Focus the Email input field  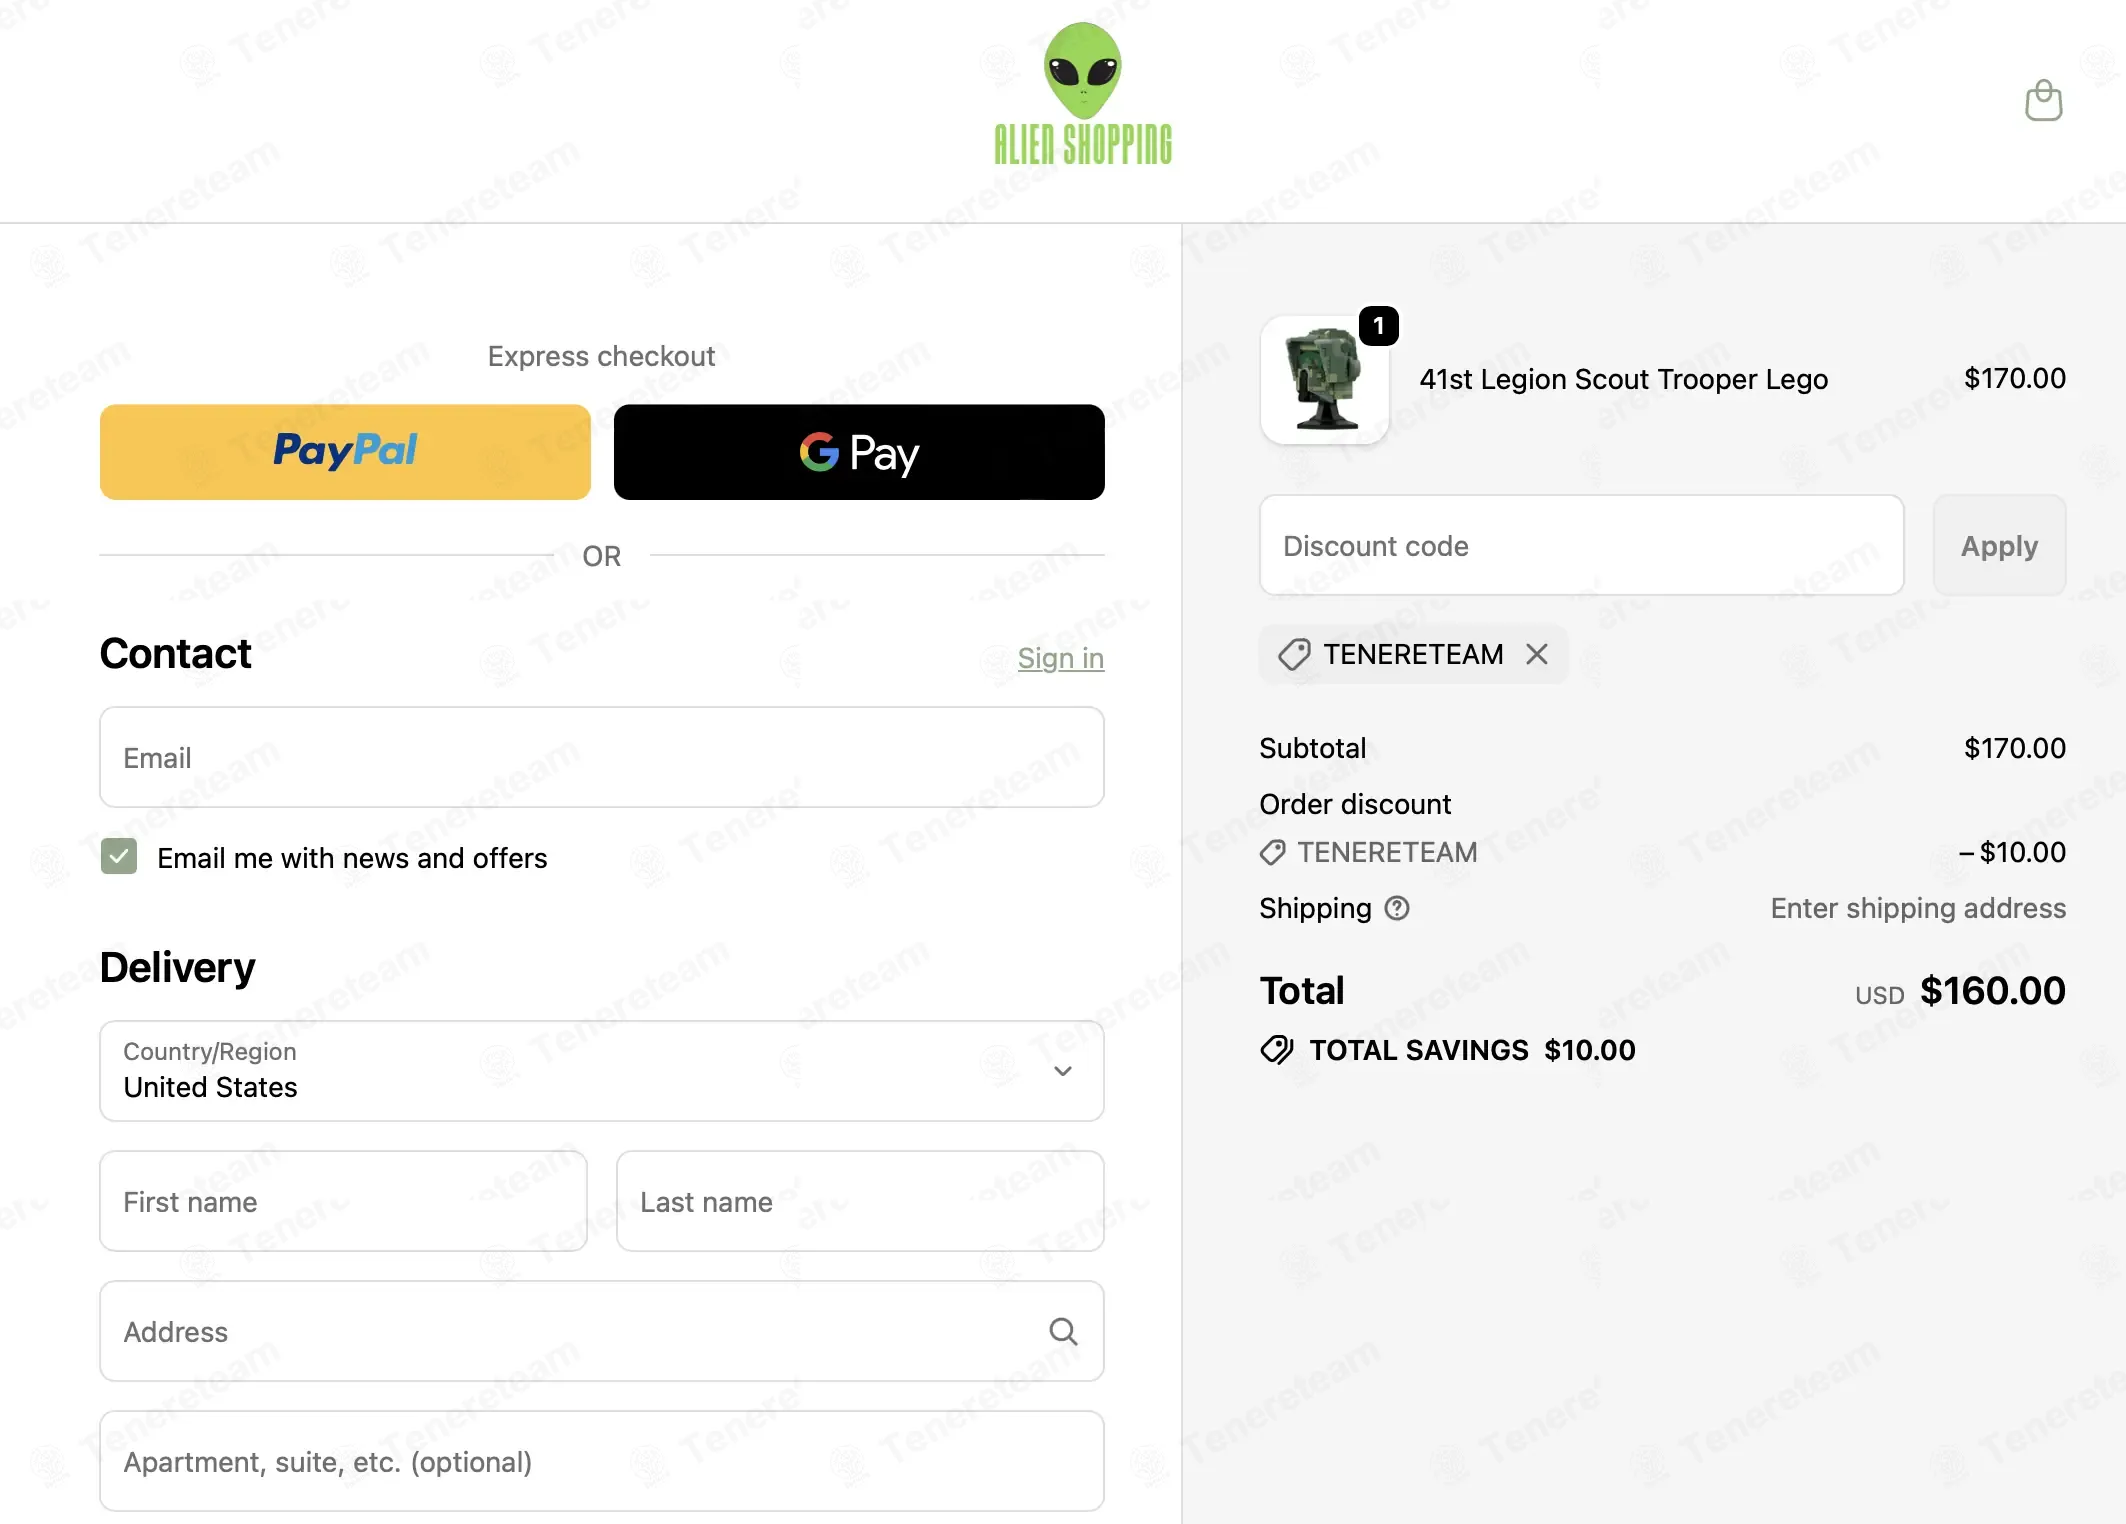(x=602, y=757)
